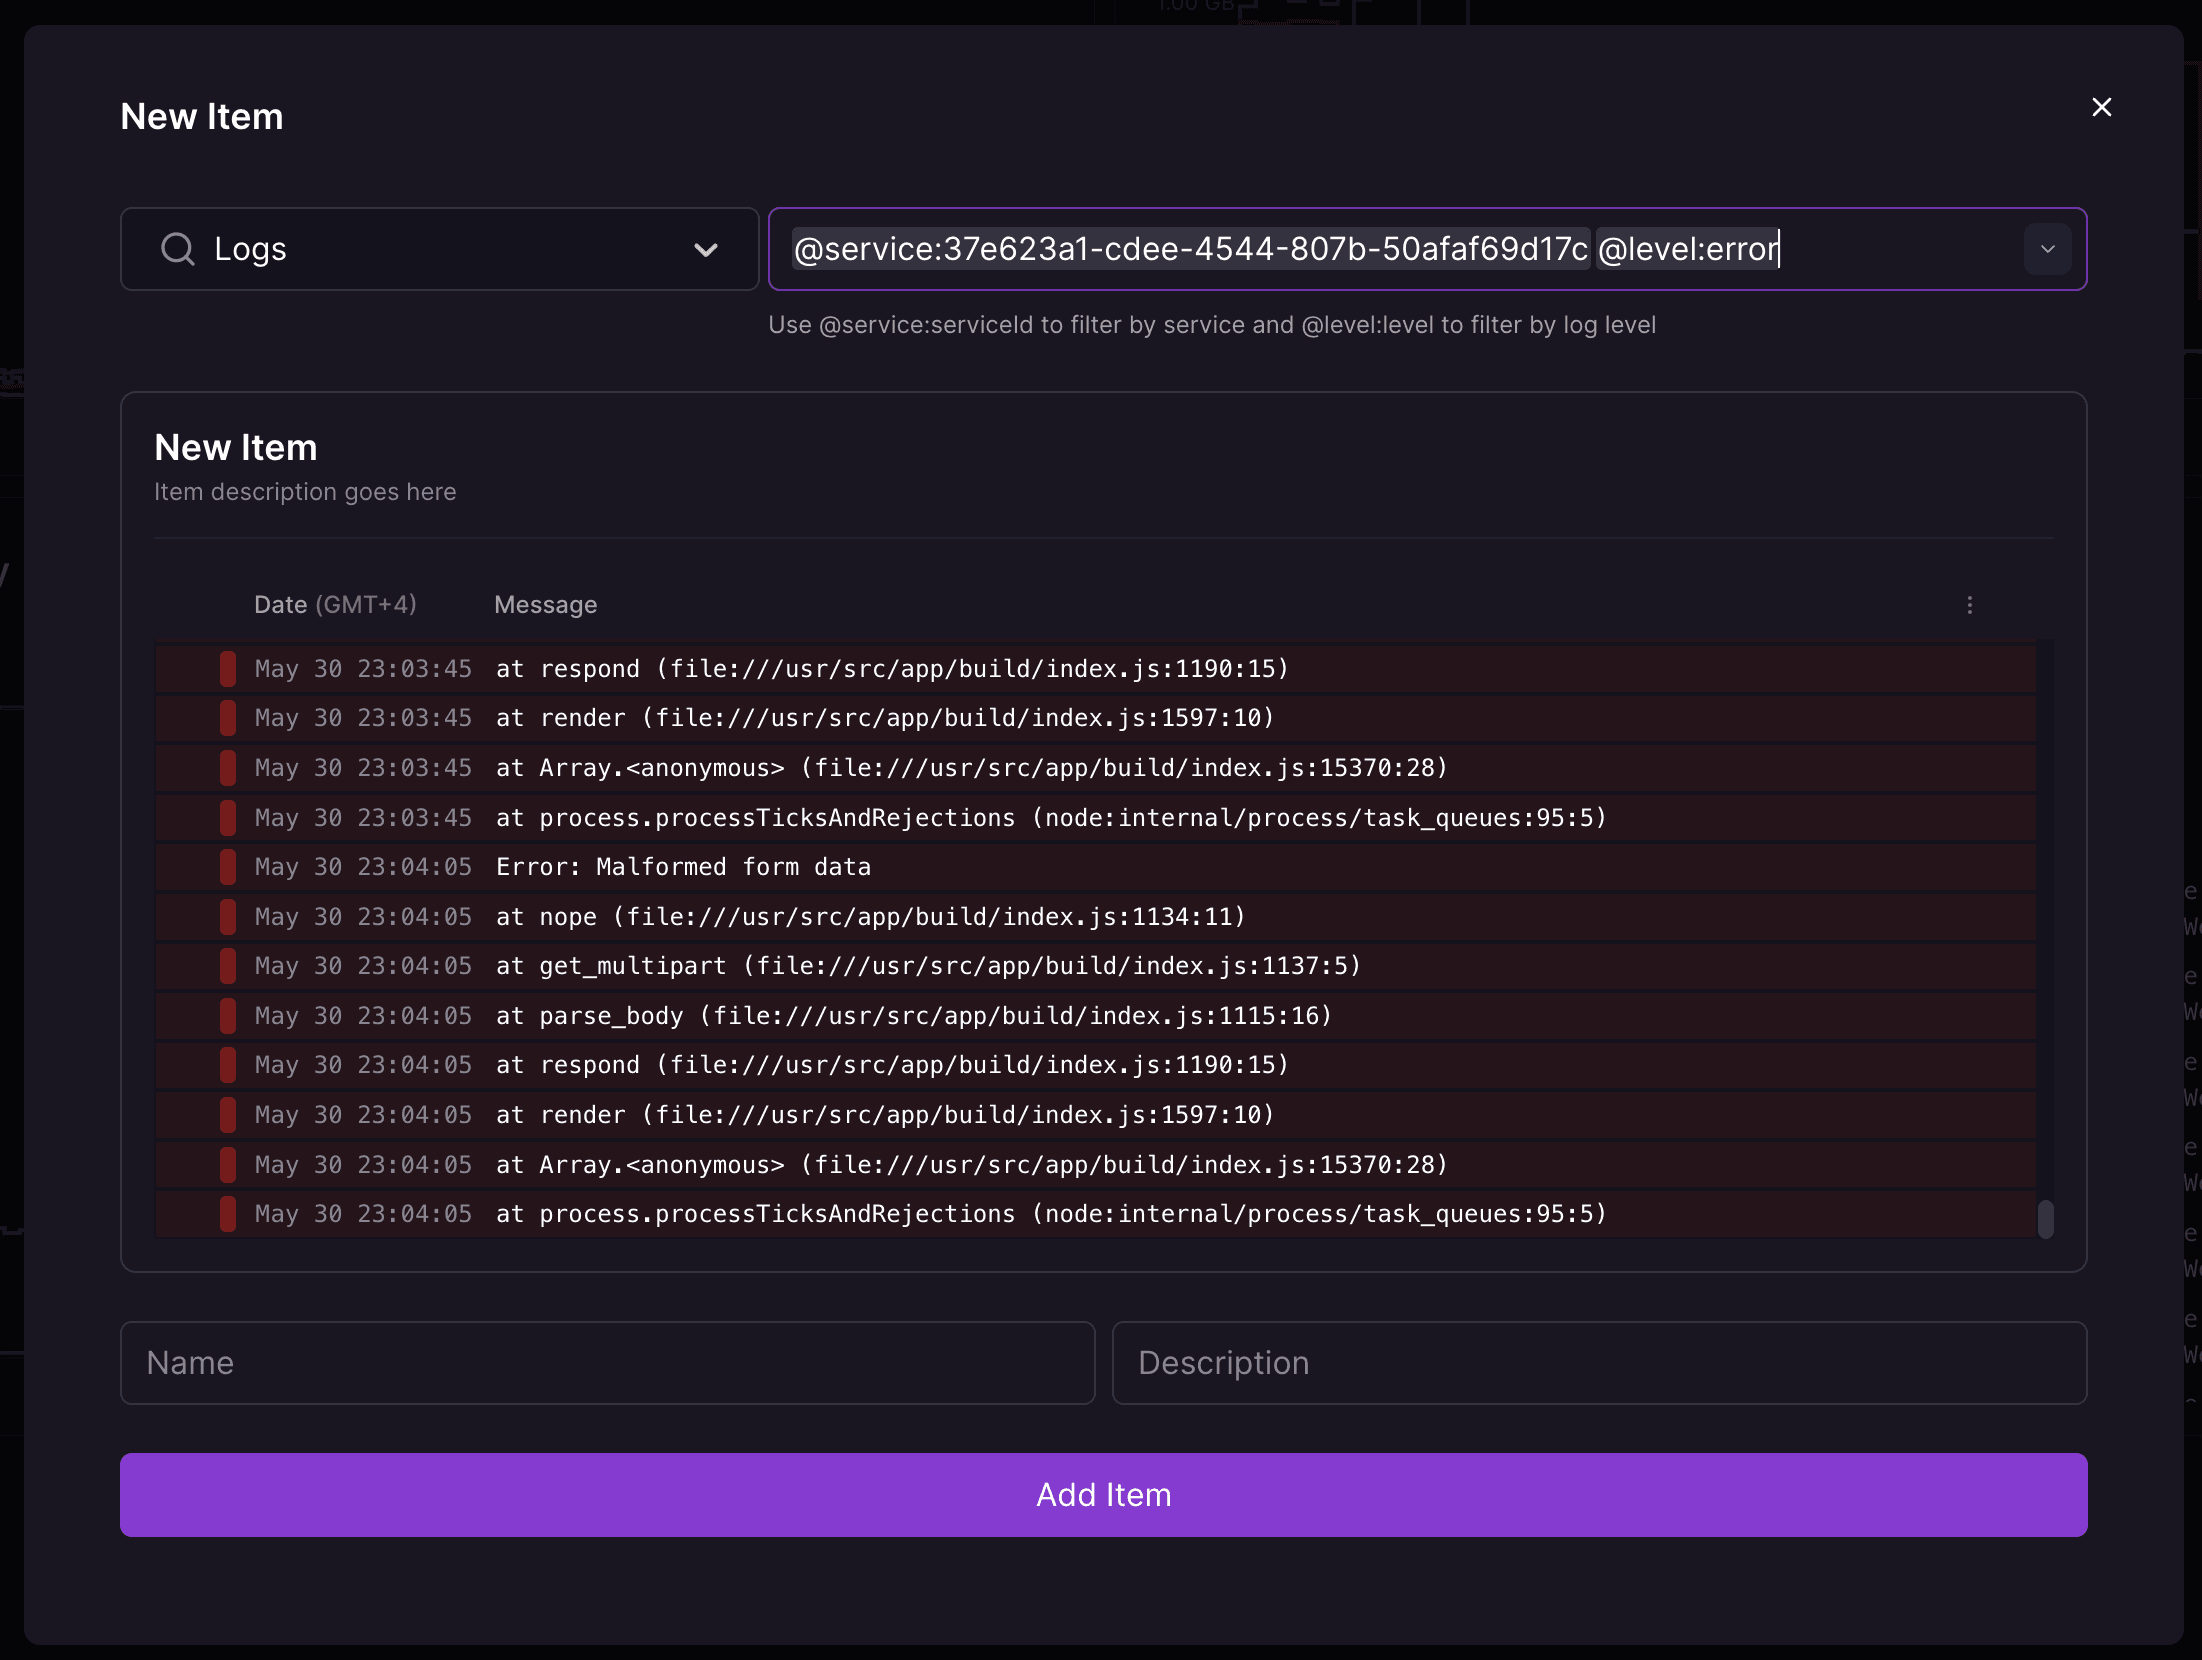Click the Description input field
The image size is (2202, 1660).
(1599, 1363)
